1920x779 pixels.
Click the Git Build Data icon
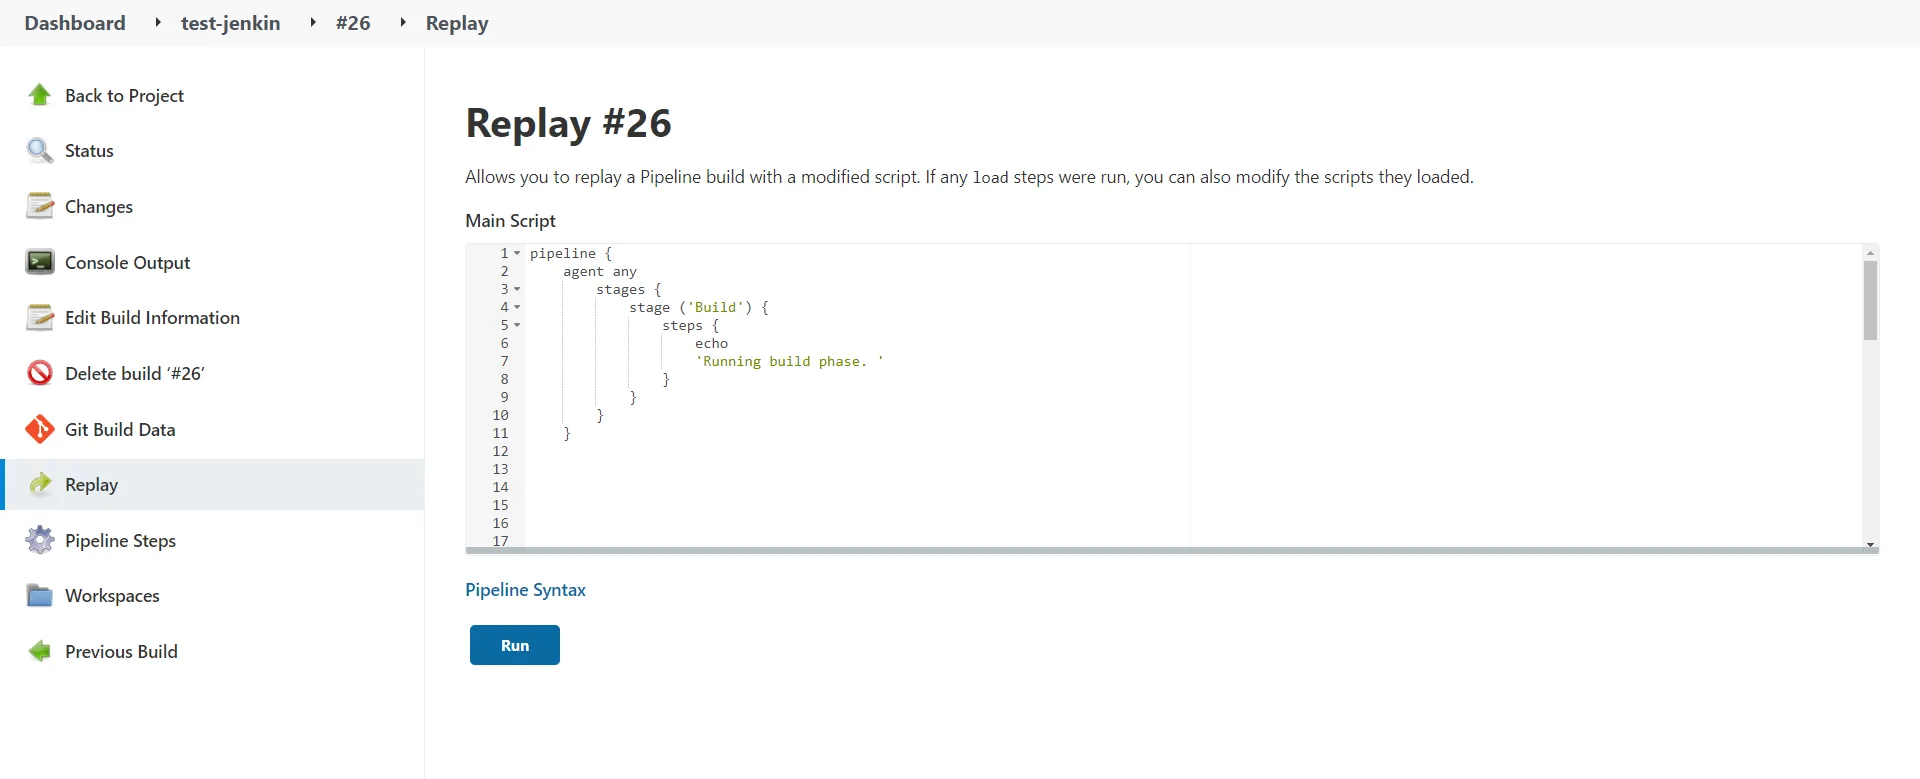point(40,429)
